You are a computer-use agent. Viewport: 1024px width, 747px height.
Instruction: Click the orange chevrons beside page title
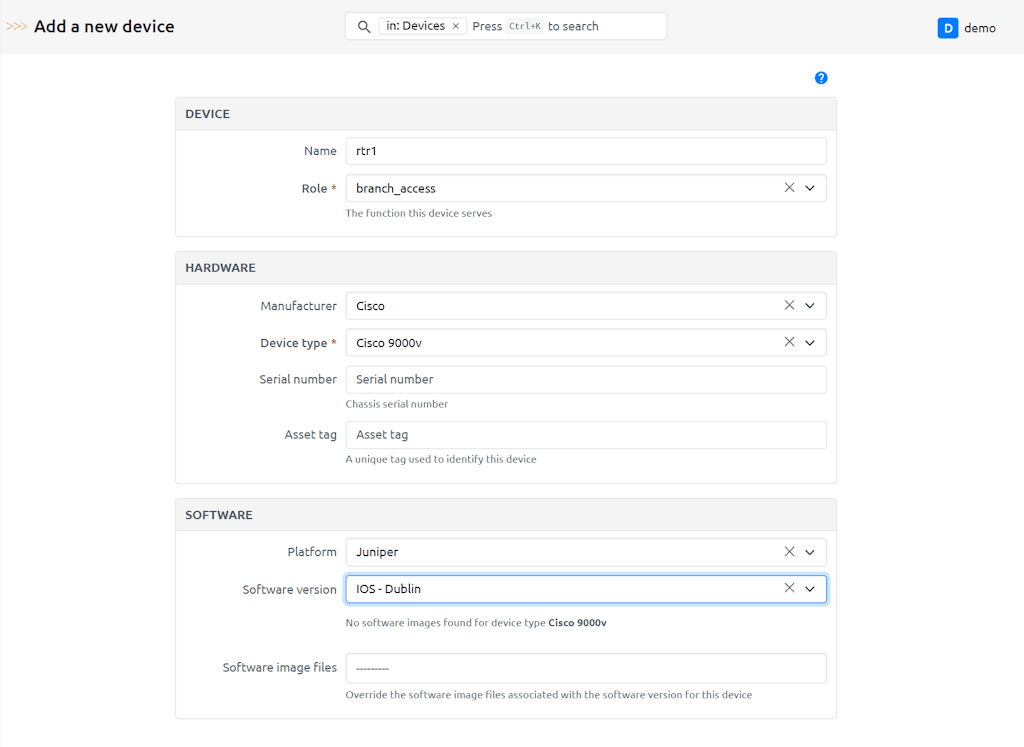click(x=17, y=27)
